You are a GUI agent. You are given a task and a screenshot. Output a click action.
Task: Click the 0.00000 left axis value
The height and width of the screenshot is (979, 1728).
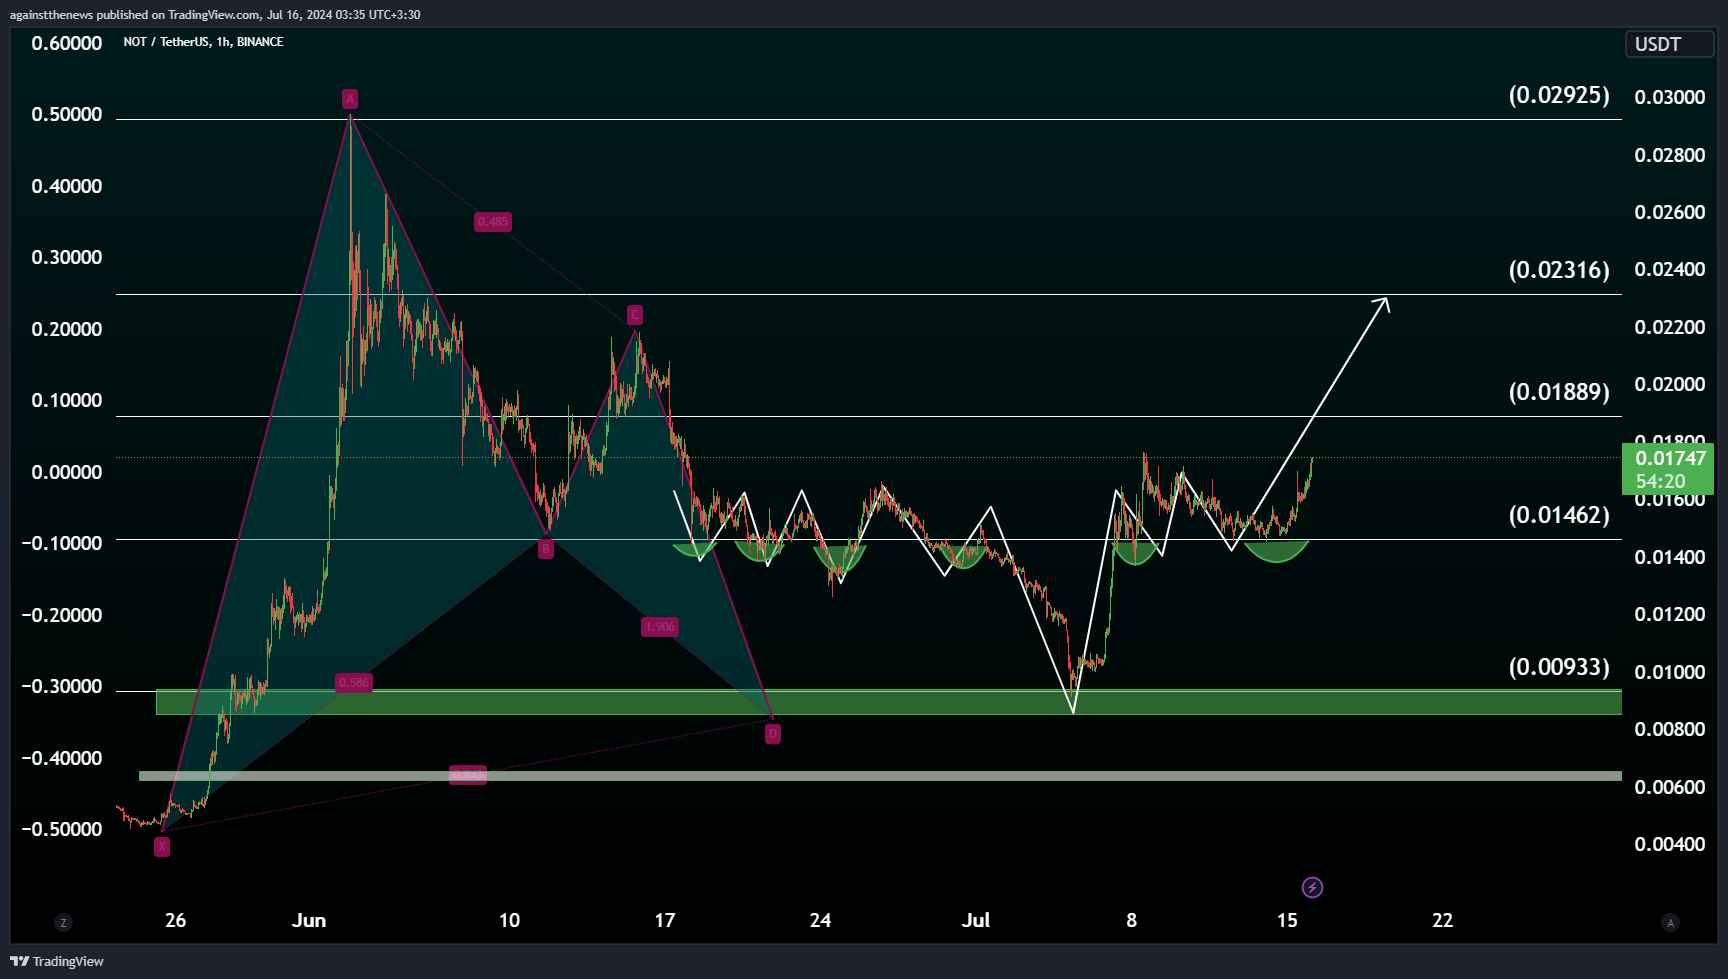(x=67, y=472)
